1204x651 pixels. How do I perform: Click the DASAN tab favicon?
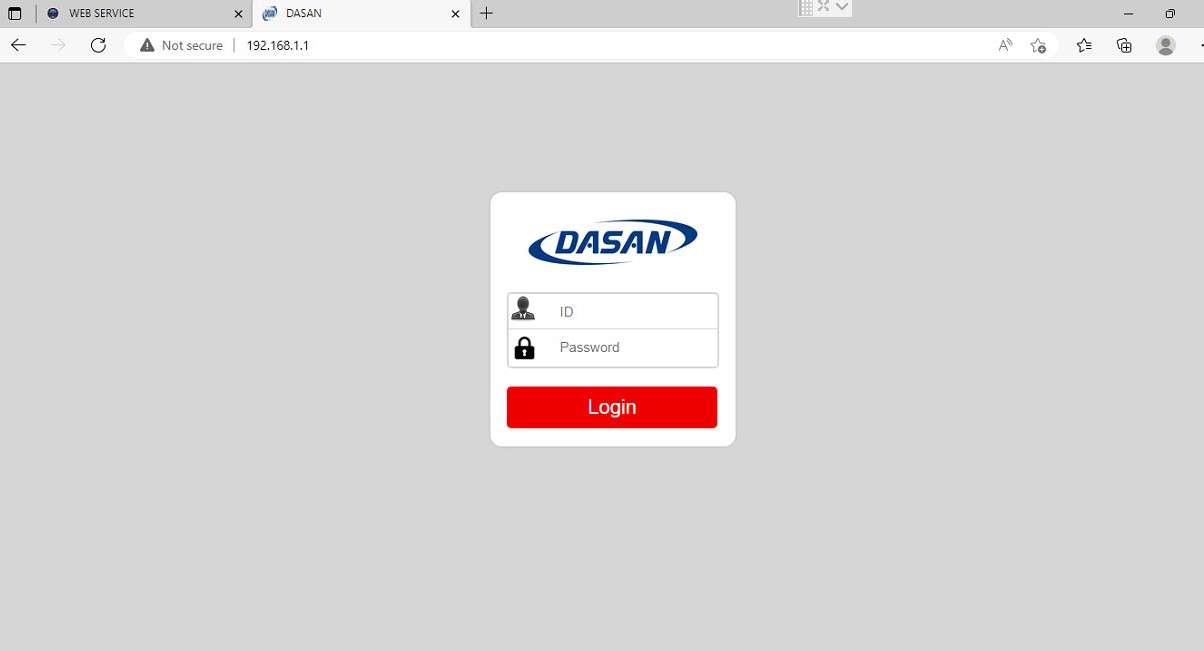[x=269, y=14]
